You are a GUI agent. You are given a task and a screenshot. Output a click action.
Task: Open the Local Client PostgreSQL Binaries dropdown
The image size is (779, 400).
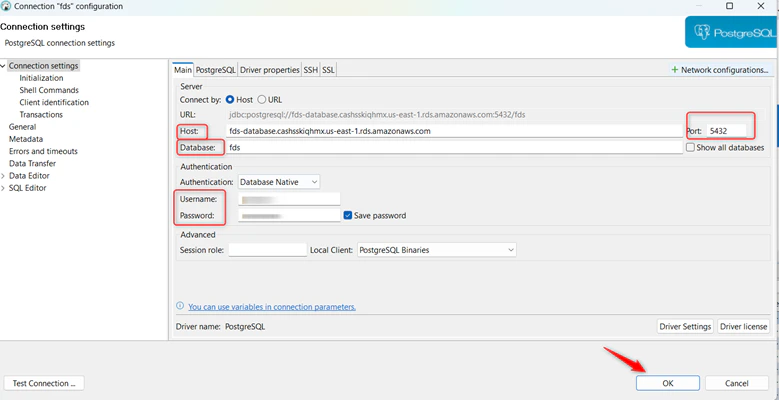[x=437, y=250]
